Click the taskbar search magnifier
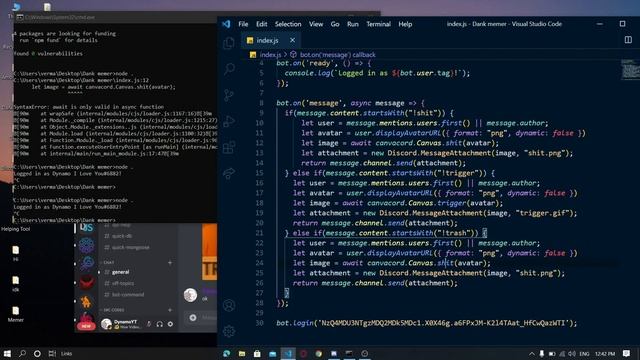Image resolution: width=640 pixels, height=360 pixels. coord(22,353)
